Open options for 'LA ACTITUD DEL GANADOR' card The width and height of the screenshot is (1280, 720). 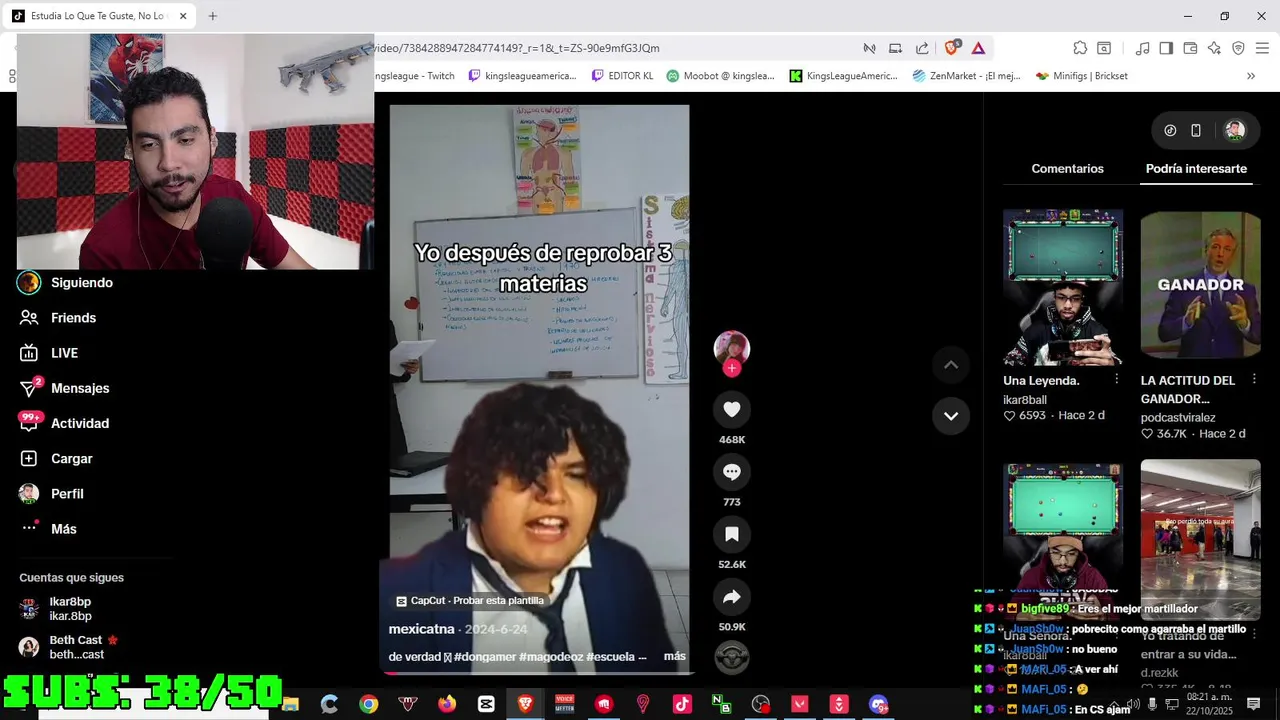coord(1254,380)
